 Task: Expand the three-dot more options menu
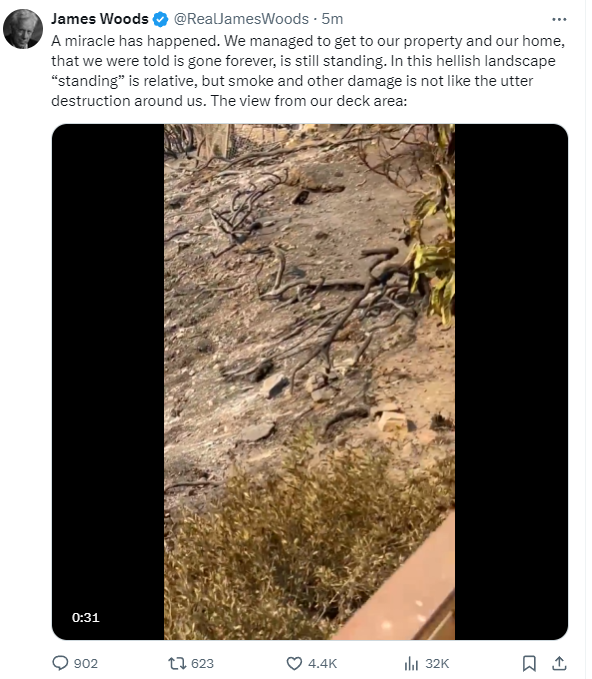click(559, 19)
